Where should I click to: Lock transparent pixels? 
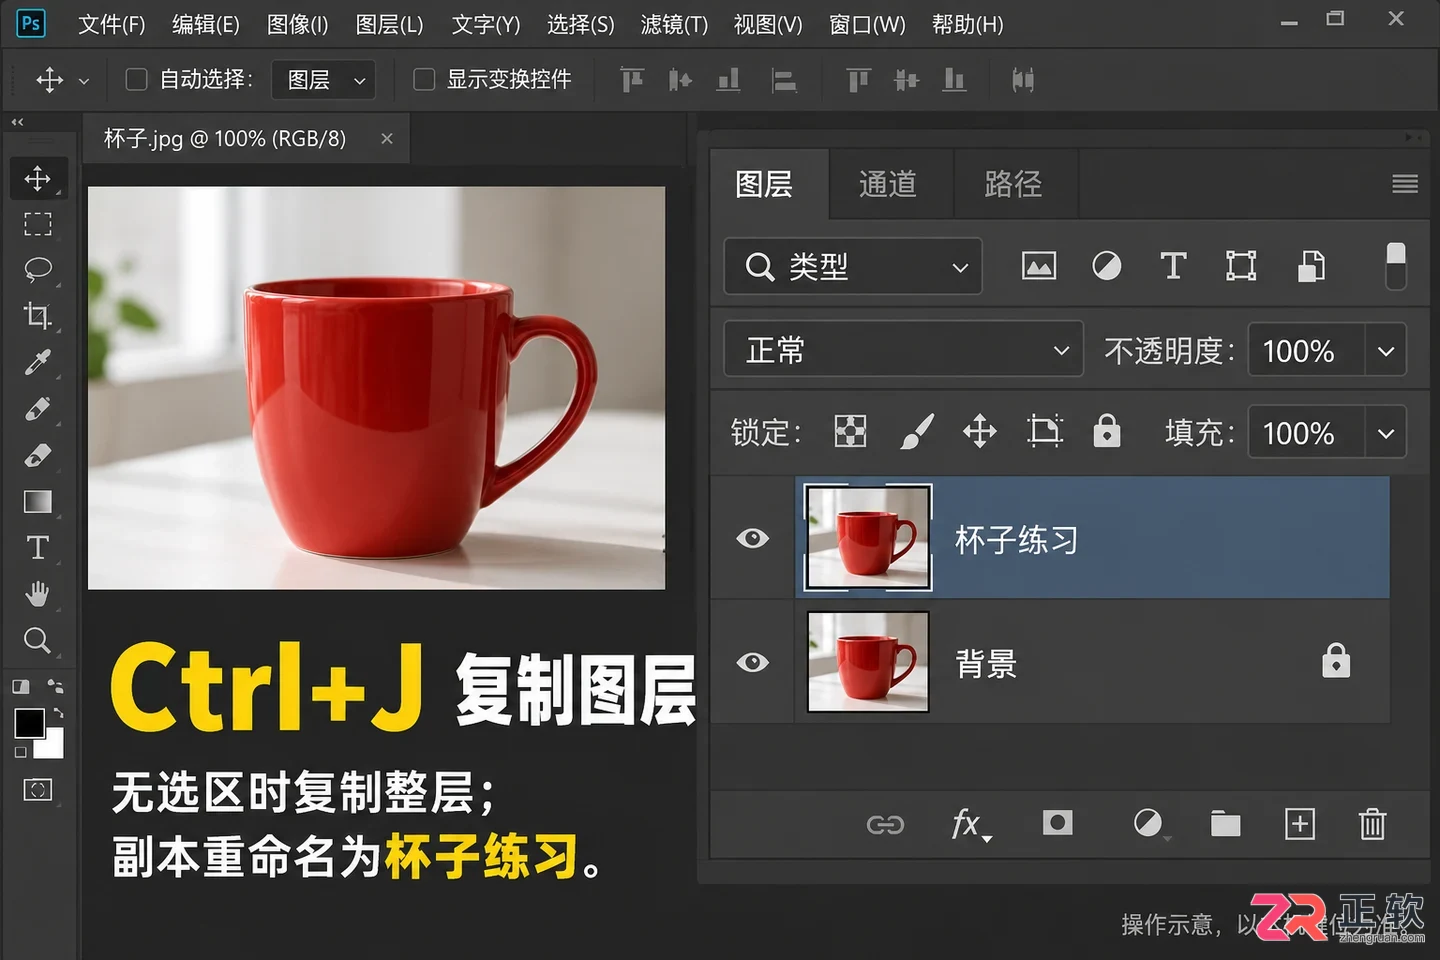click(x=850, y=432)
